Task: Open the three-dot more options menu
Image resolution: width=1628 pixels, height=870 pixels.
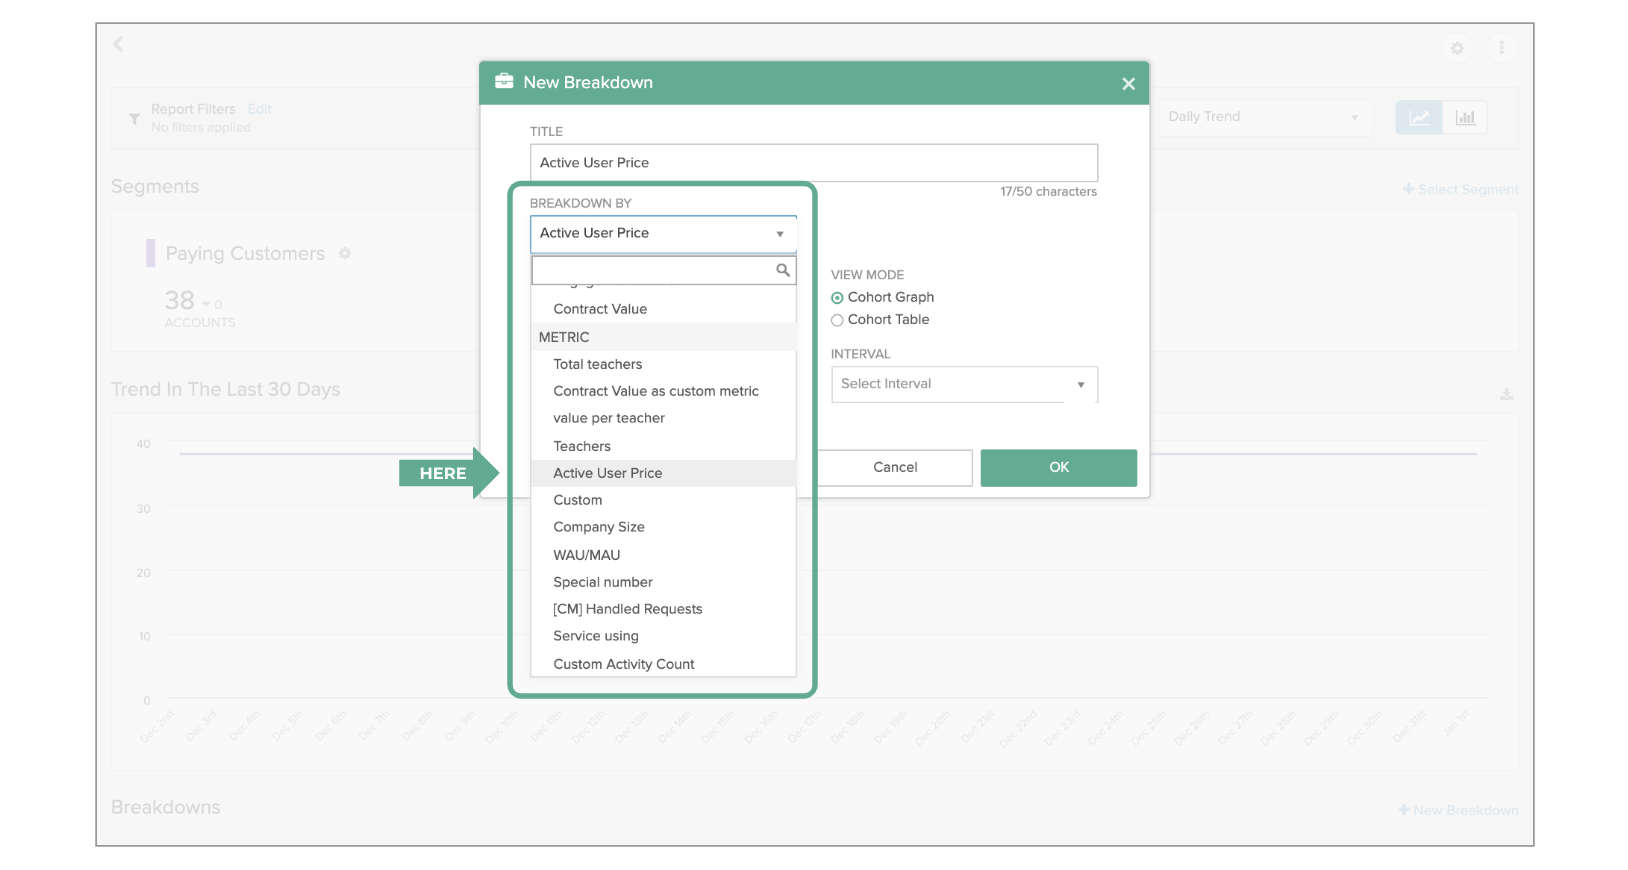Action: [x=1501, y=48]
